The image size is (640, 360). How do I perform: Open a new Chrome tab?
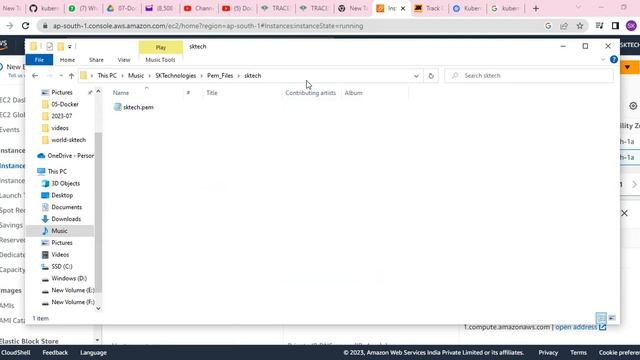point(536,9)
